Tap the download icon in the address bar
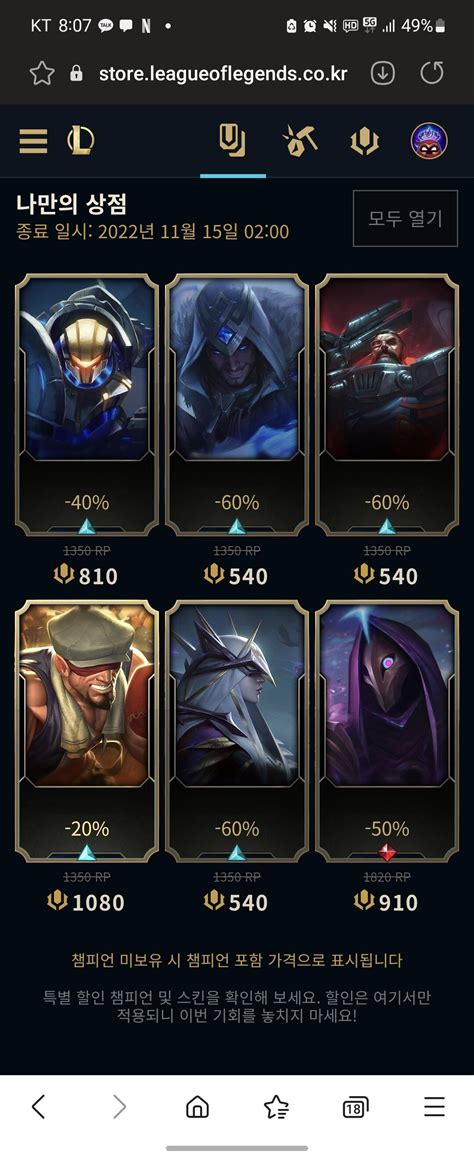474x1158 pixels. coord(382,73)
